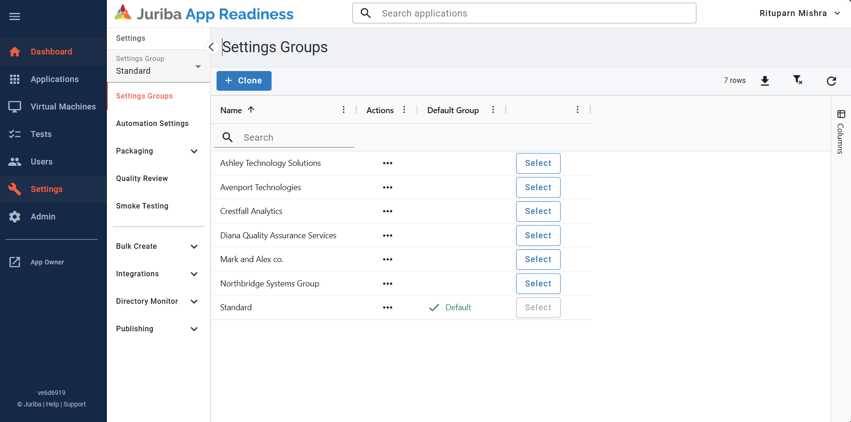Clear all filters icon
This screenshot has height=422, width=851.
[x=797, y=81]
